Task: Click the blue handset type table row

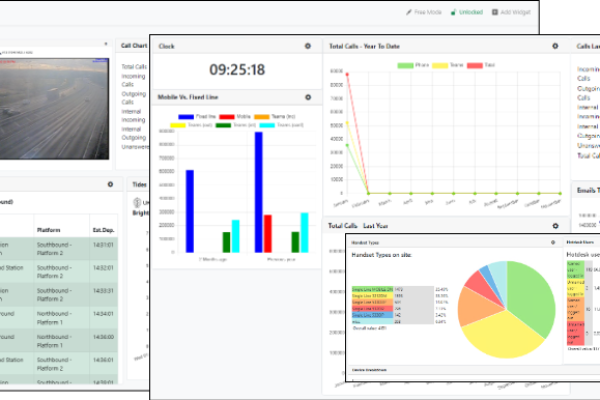Action: 399,315
